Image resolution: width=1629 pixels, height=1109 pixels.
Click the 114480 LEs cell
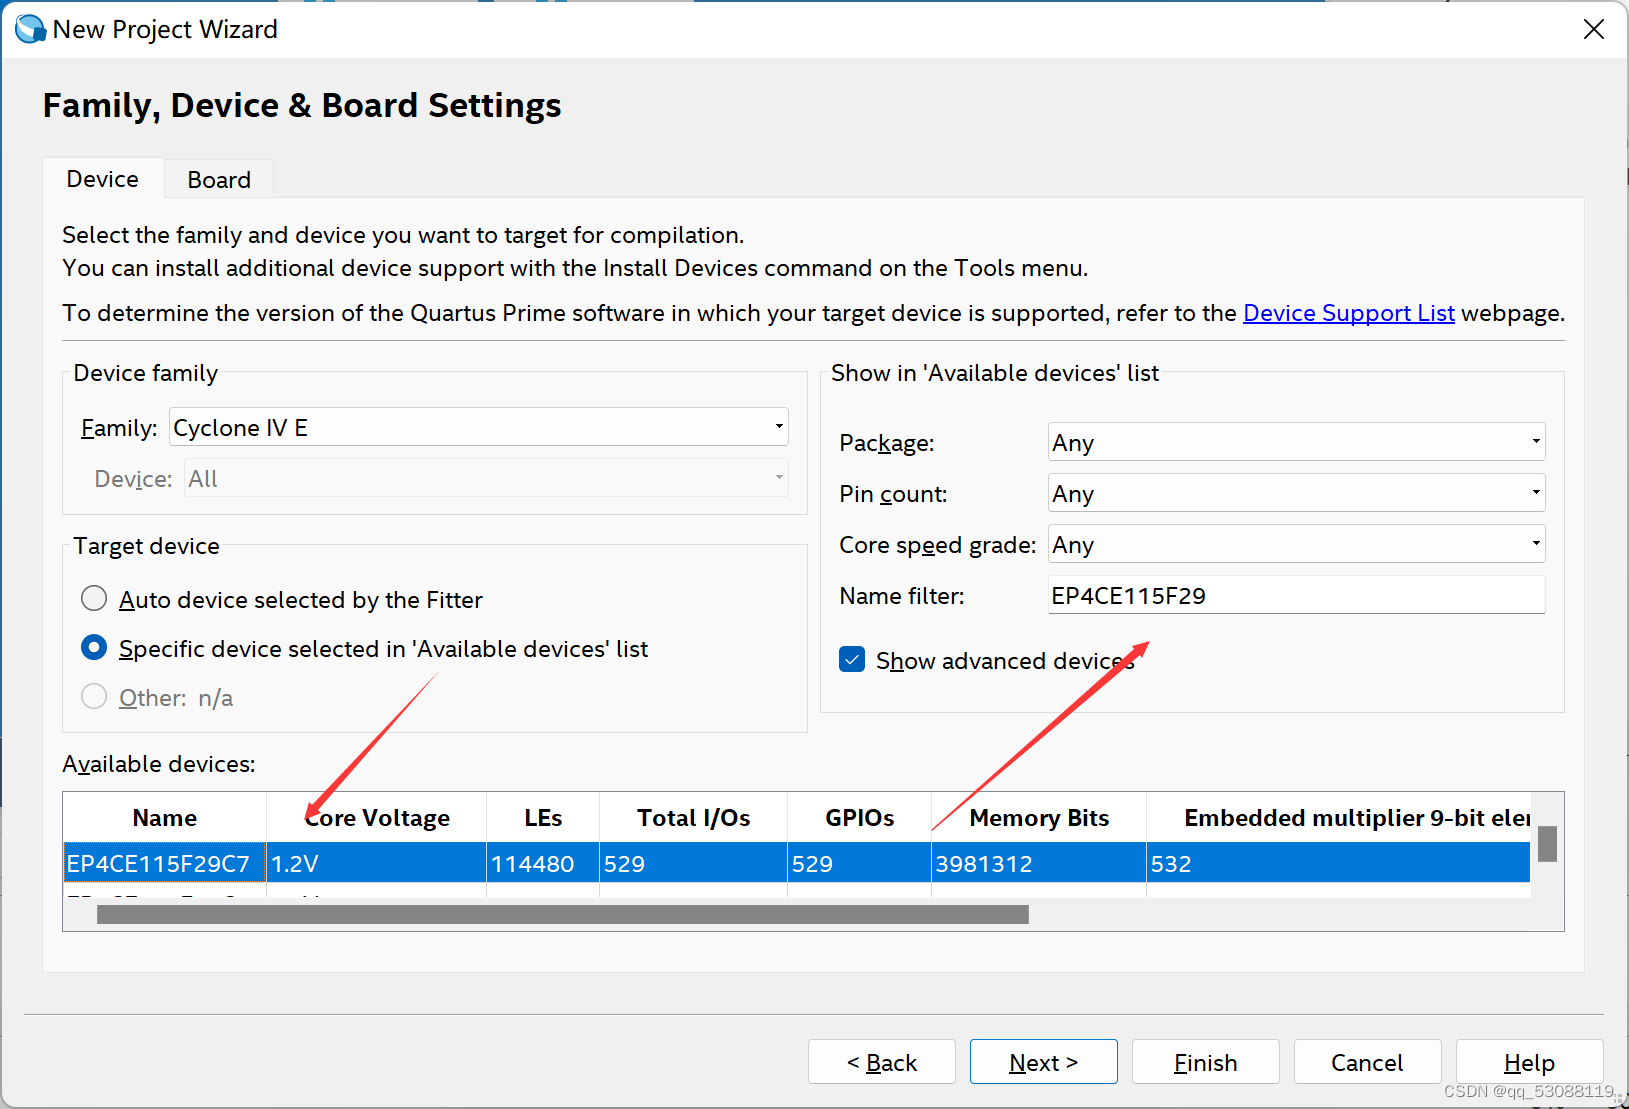click(x=543, y=863)
